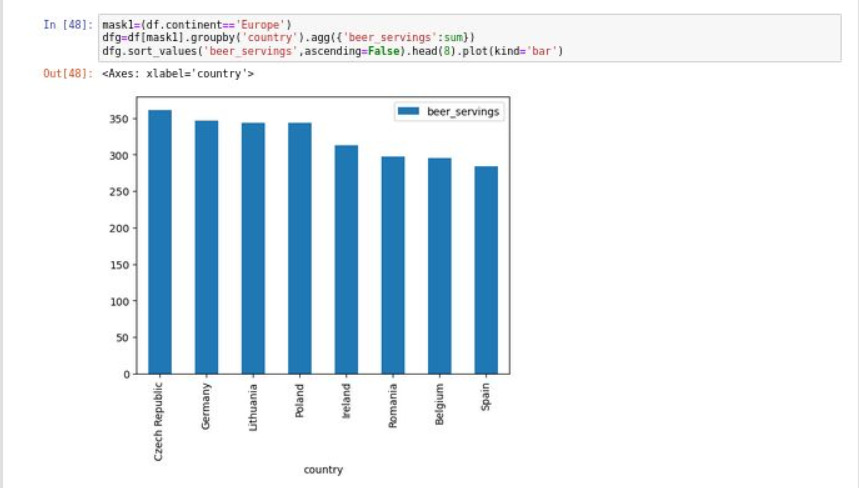Screen dimensions: 859x488
Task: Click the Ireland bar
Action: pyautogui.click(x=346, y=260)
